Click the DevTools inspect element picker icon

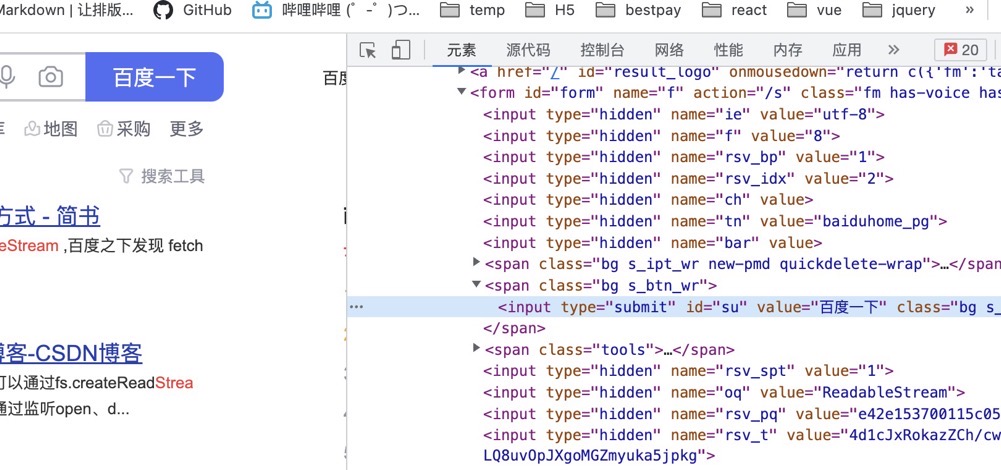pyautogui.click(x=368, y=50)
